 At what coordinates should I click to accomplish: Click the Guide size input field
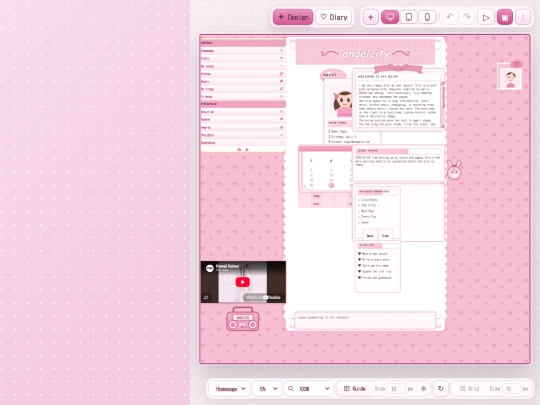pos(396,389)
